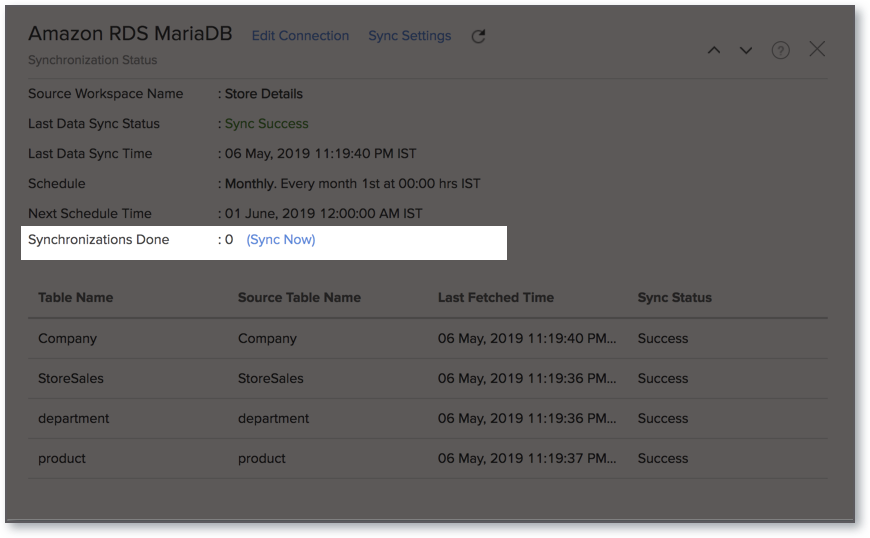Click the Store Details workspace name value
The image size is (870, 538).
[264, 94]
